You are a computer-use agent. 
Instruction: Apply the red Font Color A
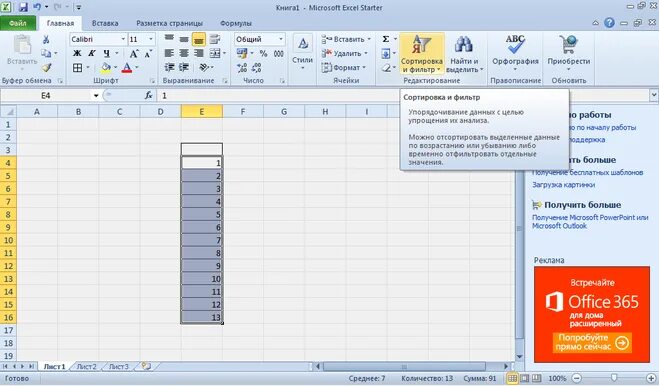tap(127, 67)
